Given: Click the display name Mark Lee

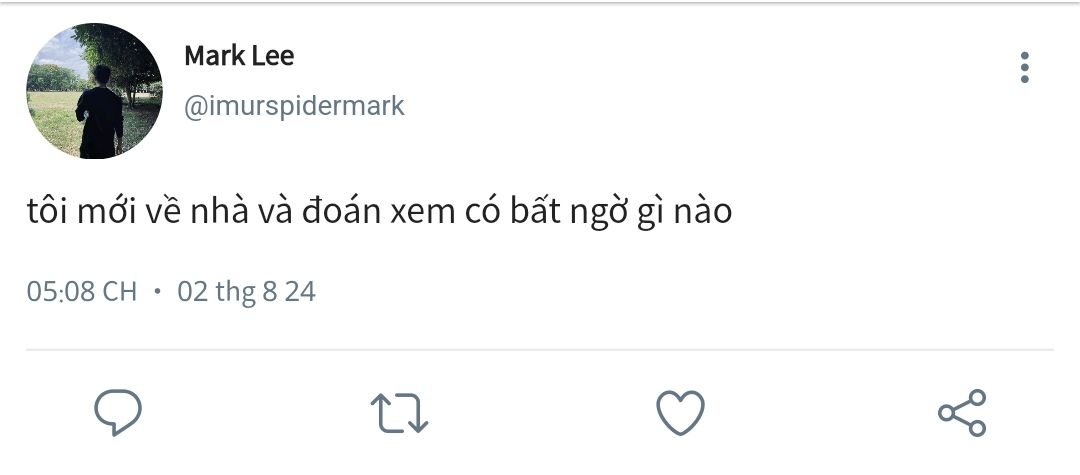Looking at the screenshot, I should pyautogui.click(x=239, y=56).
